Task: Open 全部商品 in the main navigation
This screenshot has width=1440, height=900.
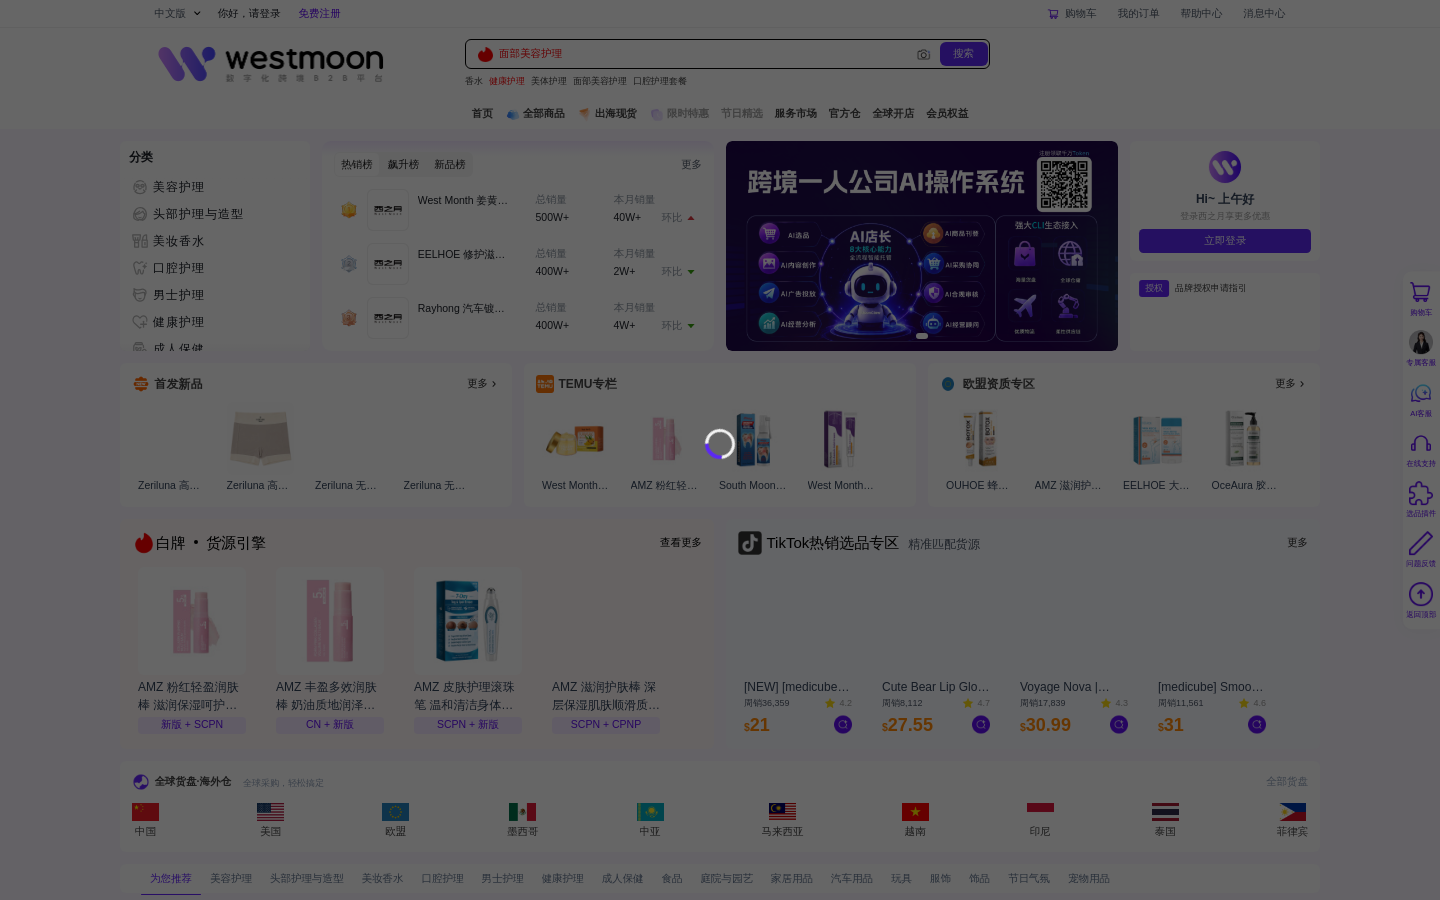Action: (536, 114)
